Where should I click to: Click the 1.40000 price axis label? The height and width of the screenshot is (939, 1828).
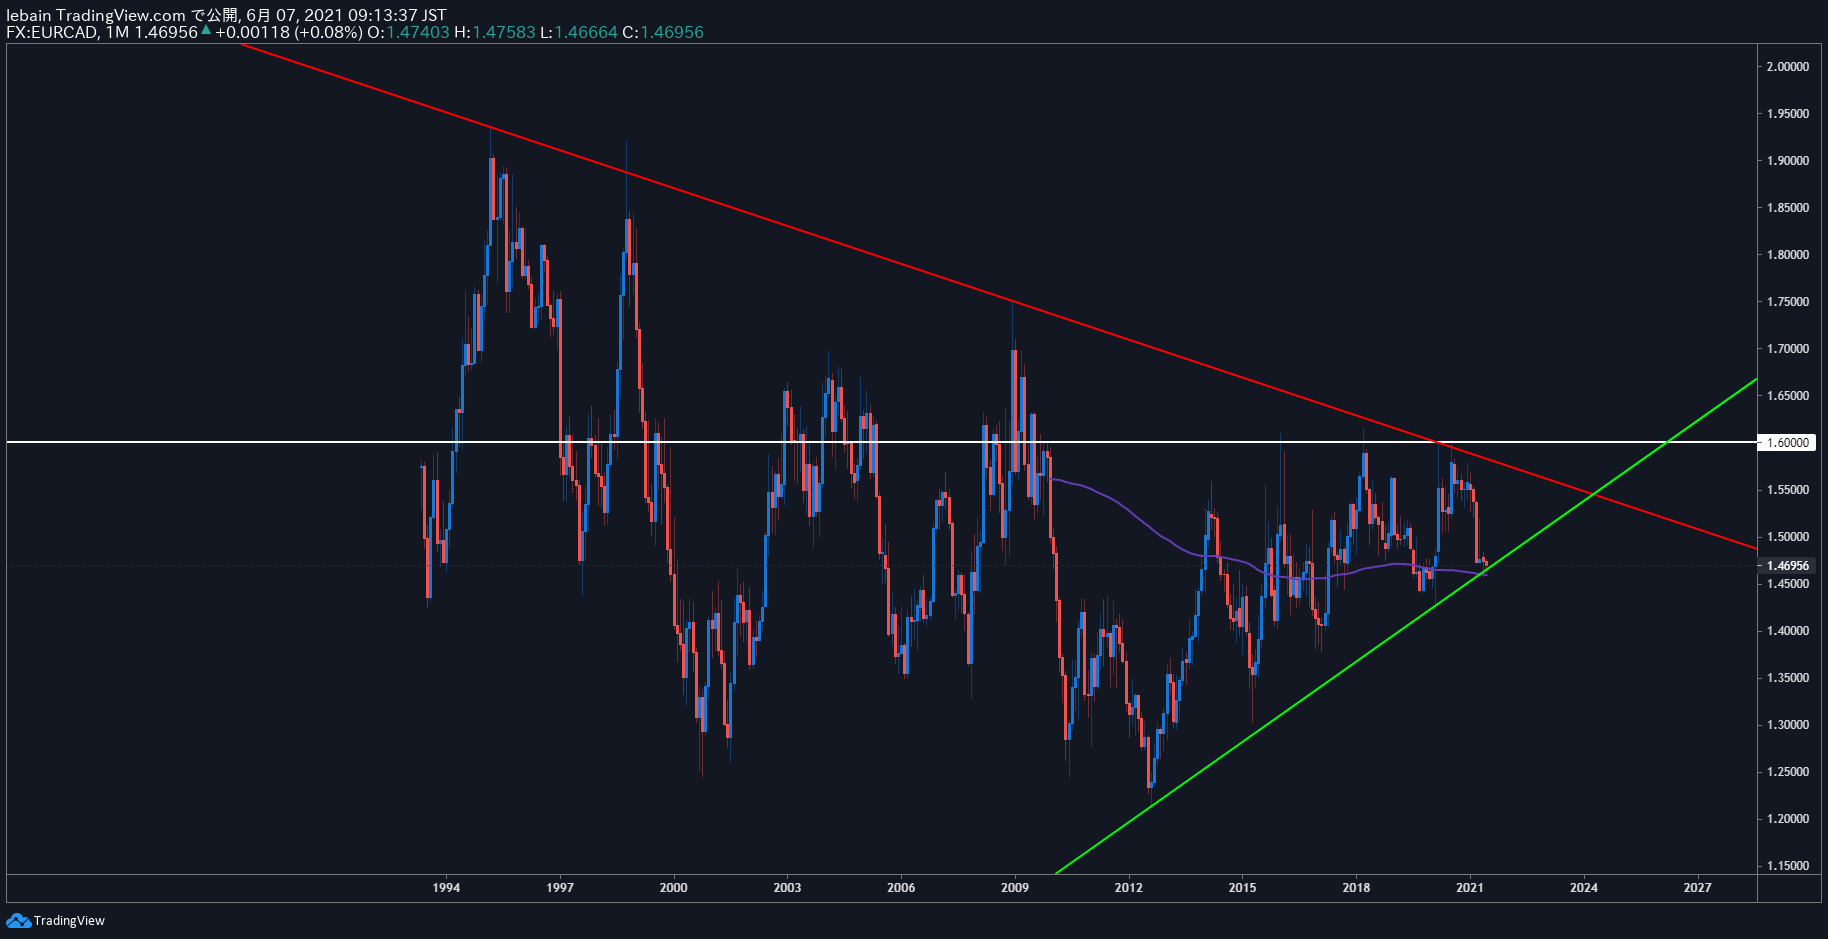(1788, 631)
